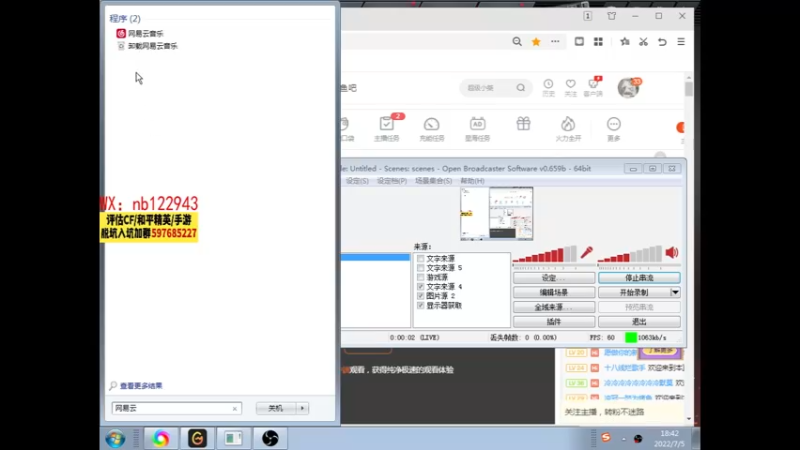
Task: Click the browser reader window icon
Action: pos(579,42)
